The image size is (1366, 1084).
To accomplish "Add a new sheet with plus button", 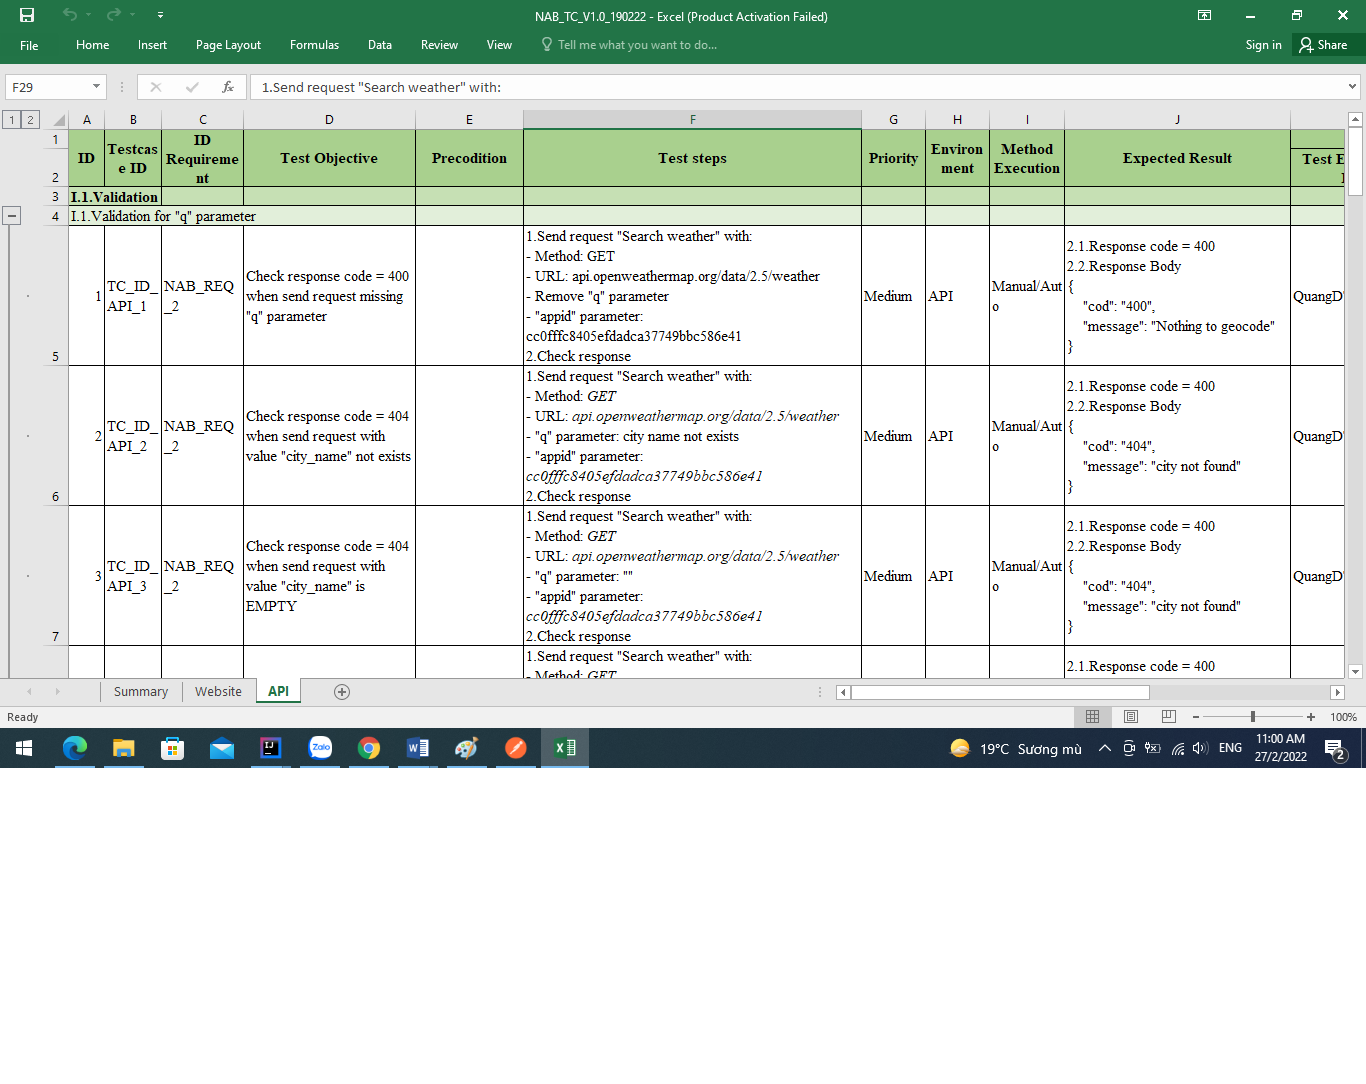I will pos(342,692).
